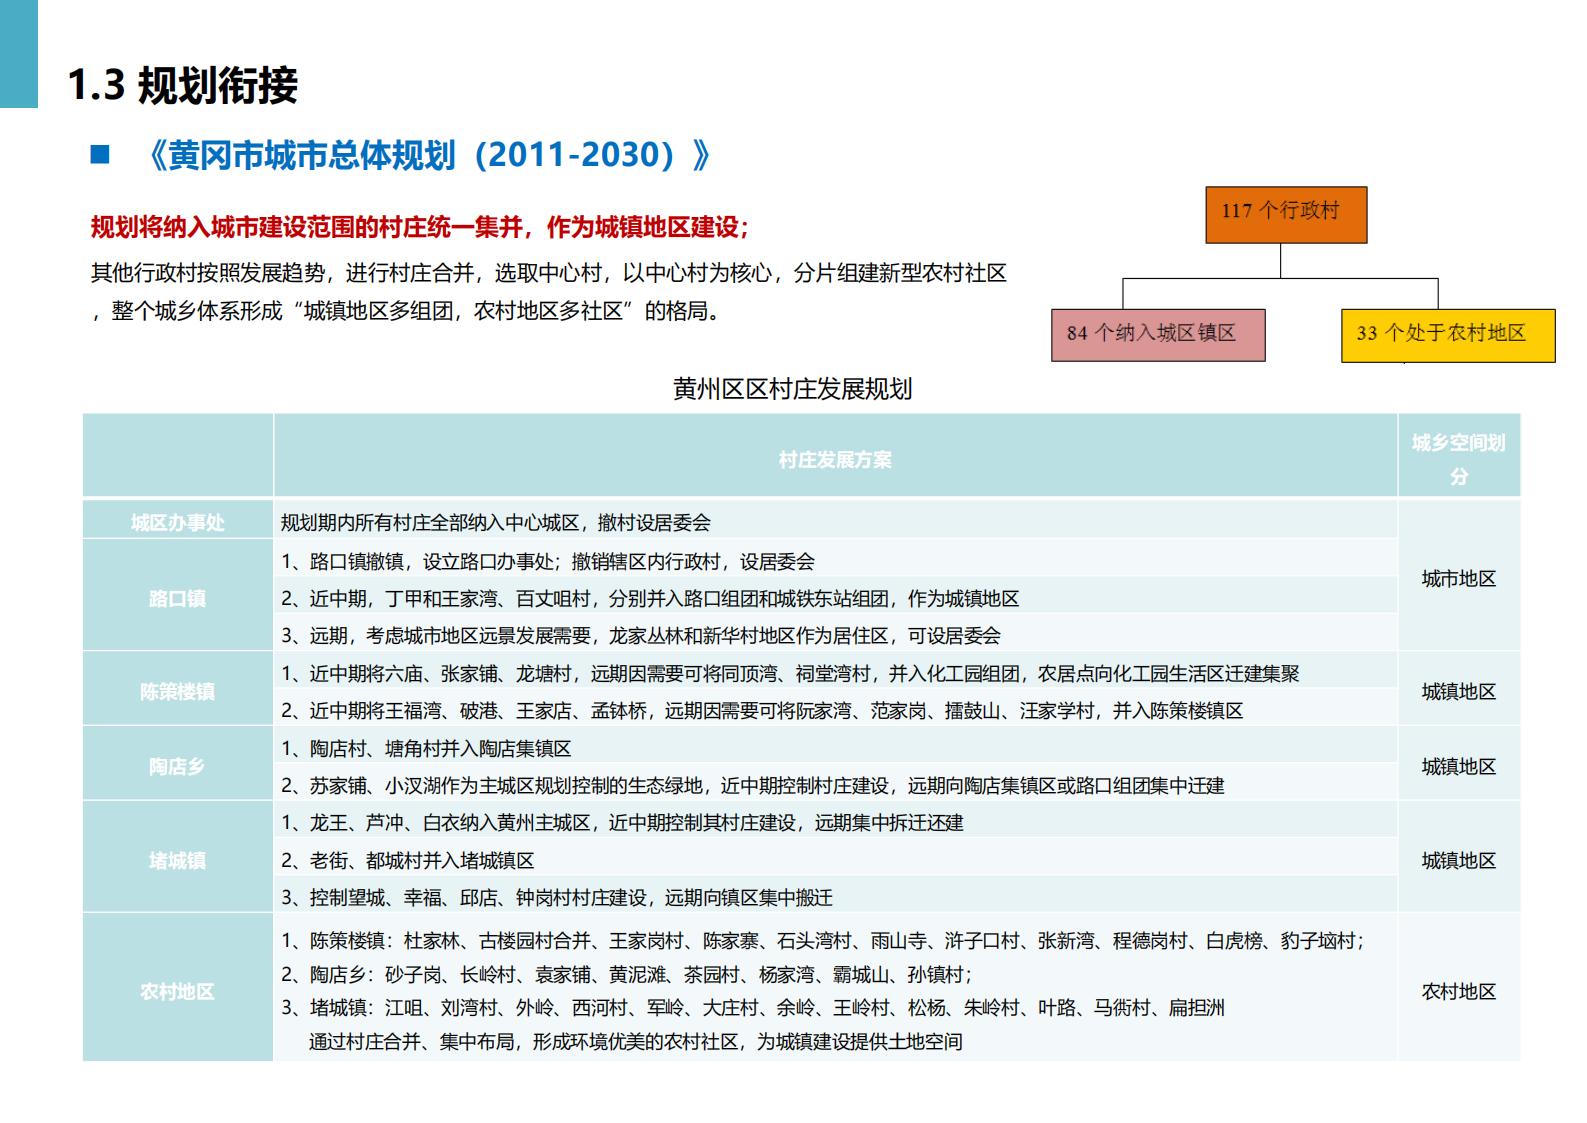Click the red sentence about 规划将纳入城市建设范围的村庄
The width and height of the screenshot is (1587, 1123).
tap(420, 227)
